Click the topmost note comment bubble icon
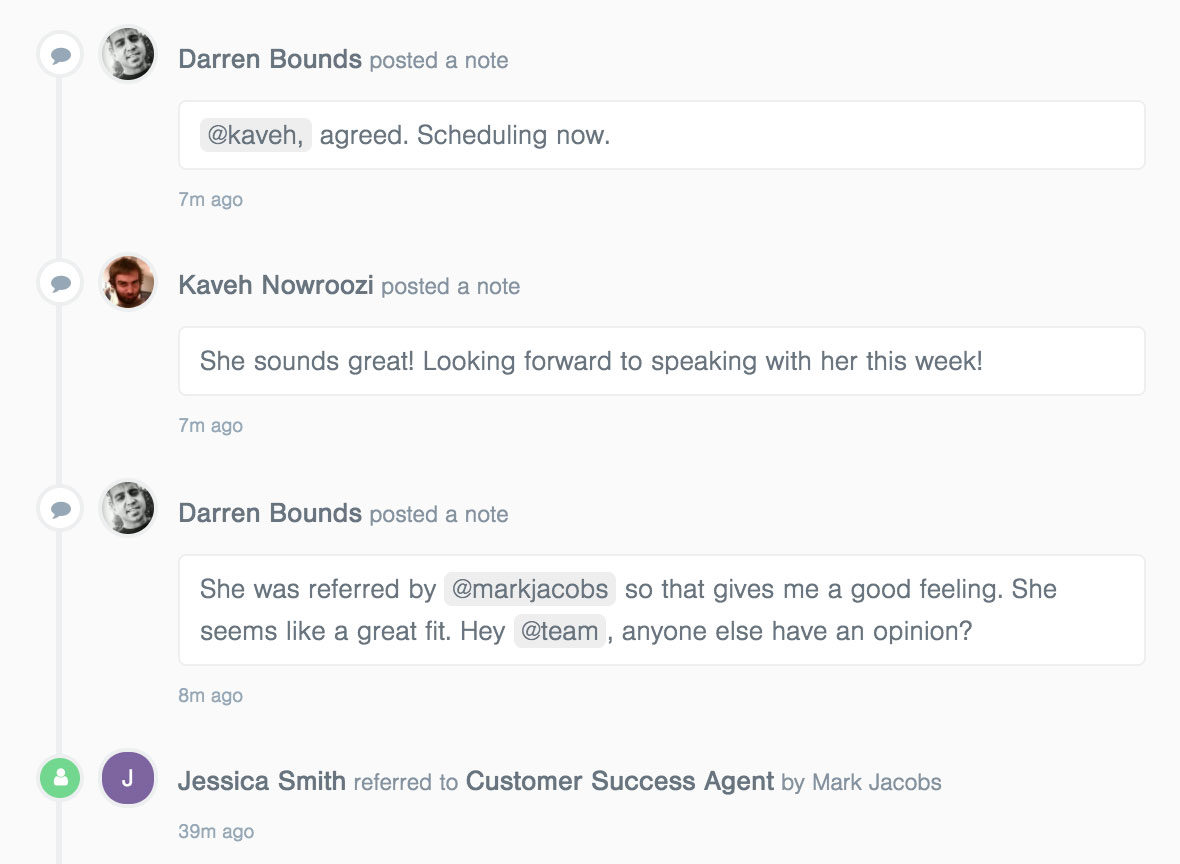This screenshot has height=864, width=1180. tap(61, 55)
